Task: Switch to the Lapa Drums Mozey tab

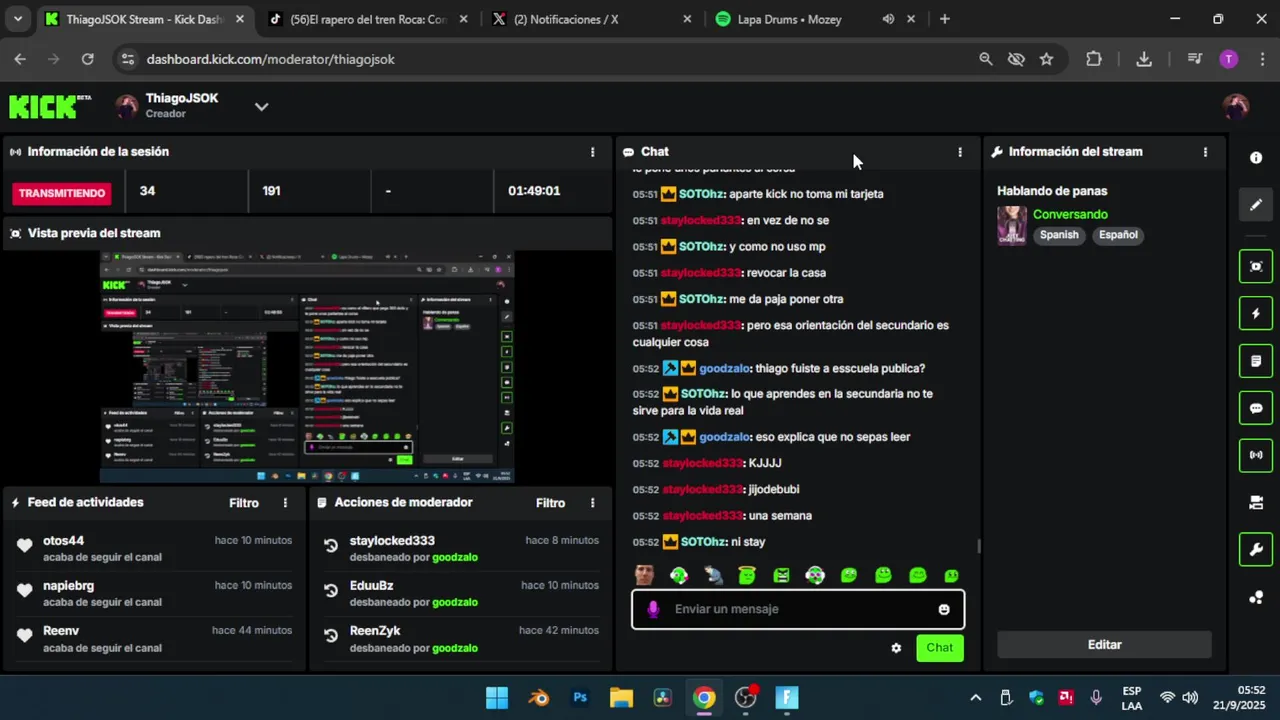Action: tap(790, 19)
